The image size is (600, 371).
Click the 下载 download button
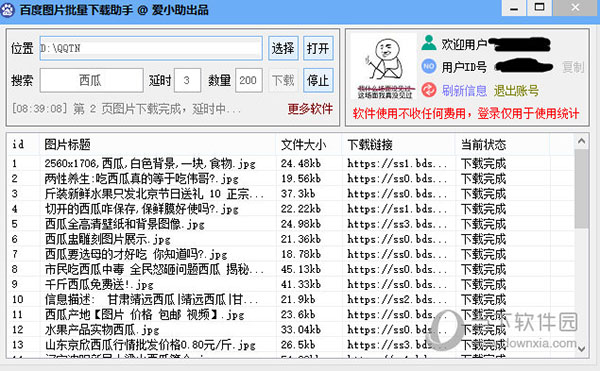point(283,80)
